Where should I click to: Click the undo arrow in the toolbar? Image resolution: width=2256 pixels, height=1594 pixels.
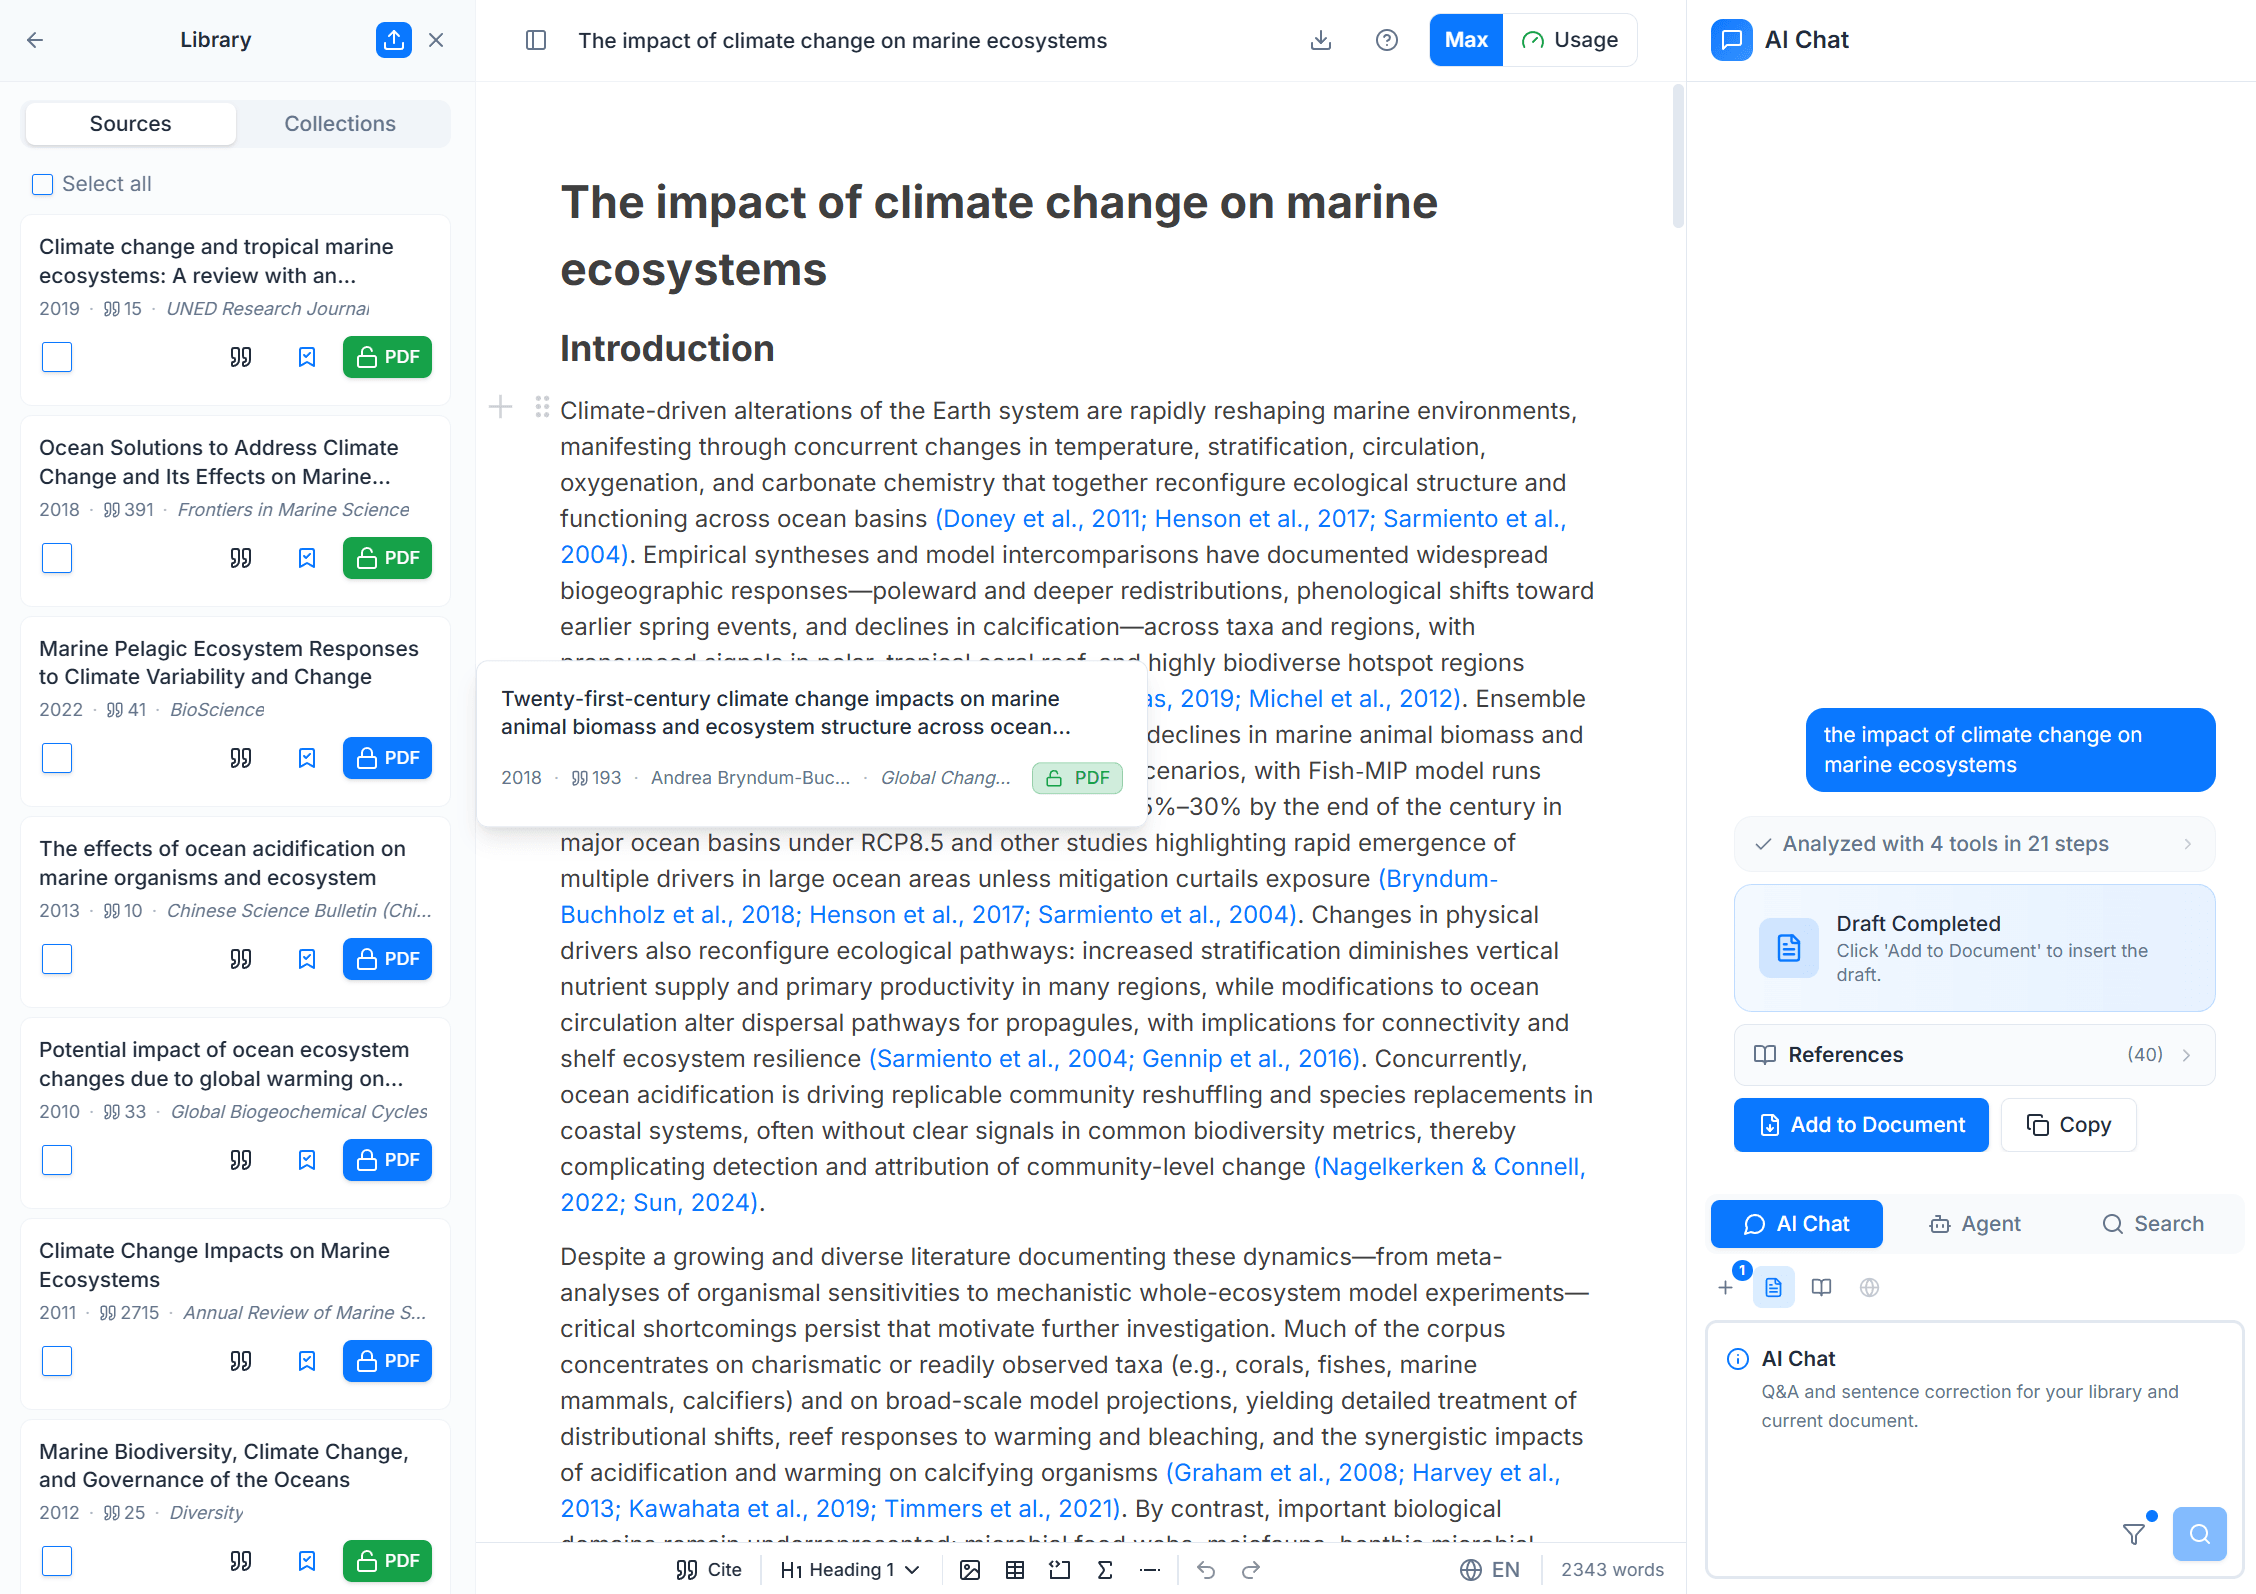coord(1206,1570)
